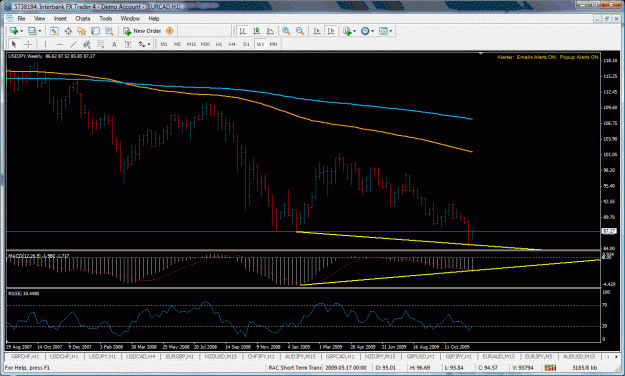
Task: Select the crosshair tool
Action: 28,44
